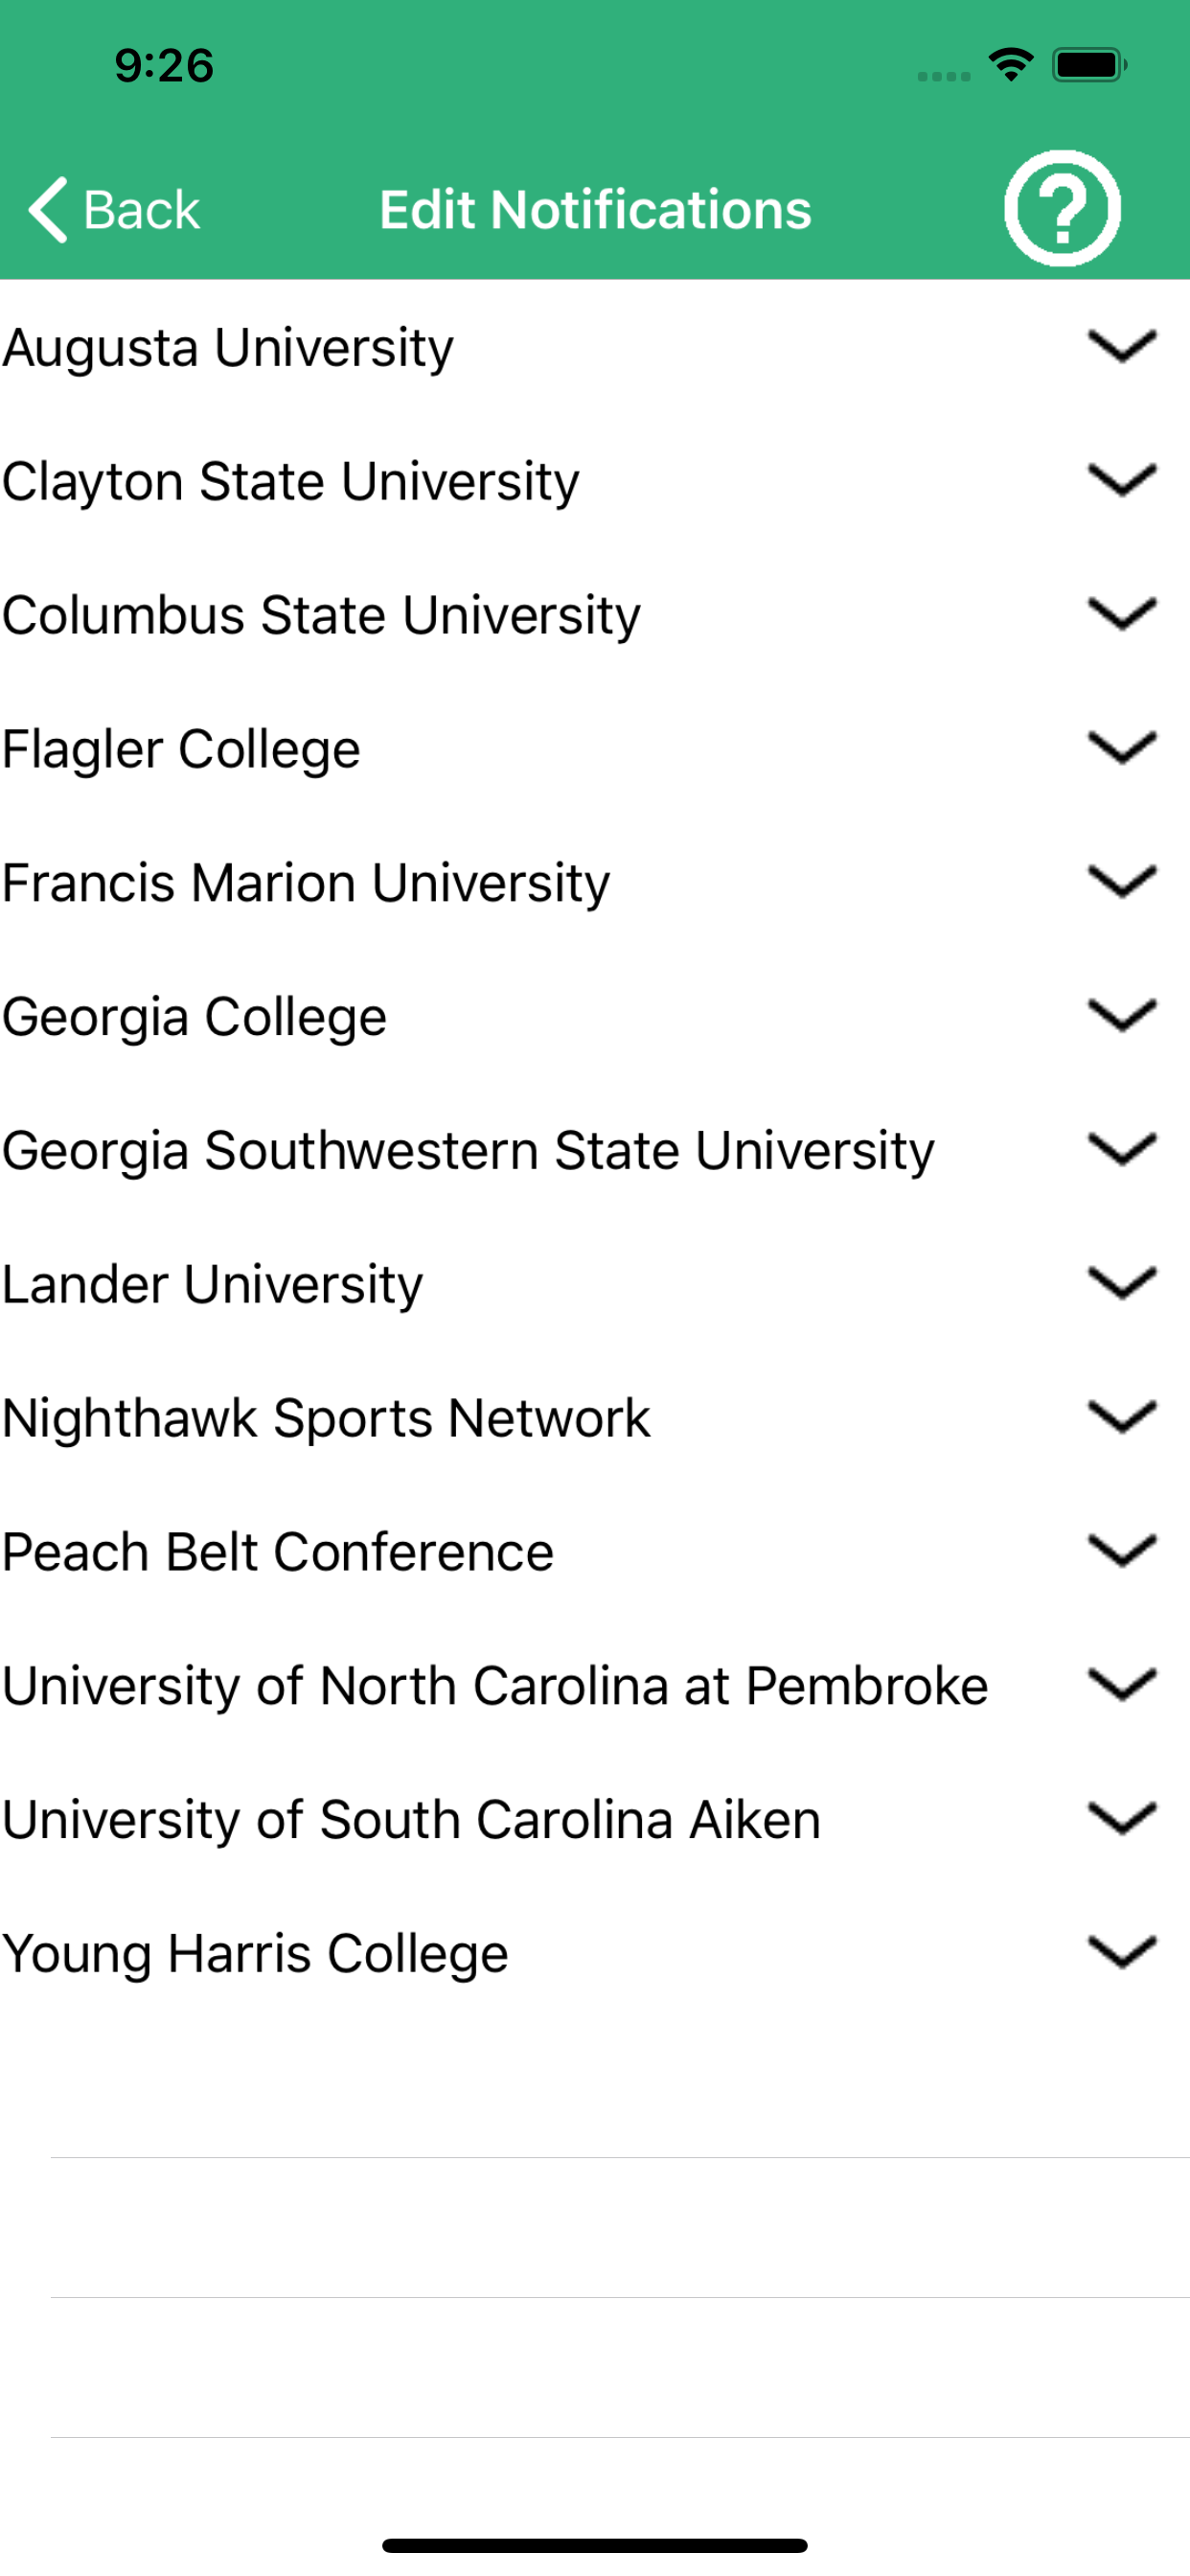Expand the Augusta University chevron
This screenshot has height=2576, width=1190.
coord(1121,346)
